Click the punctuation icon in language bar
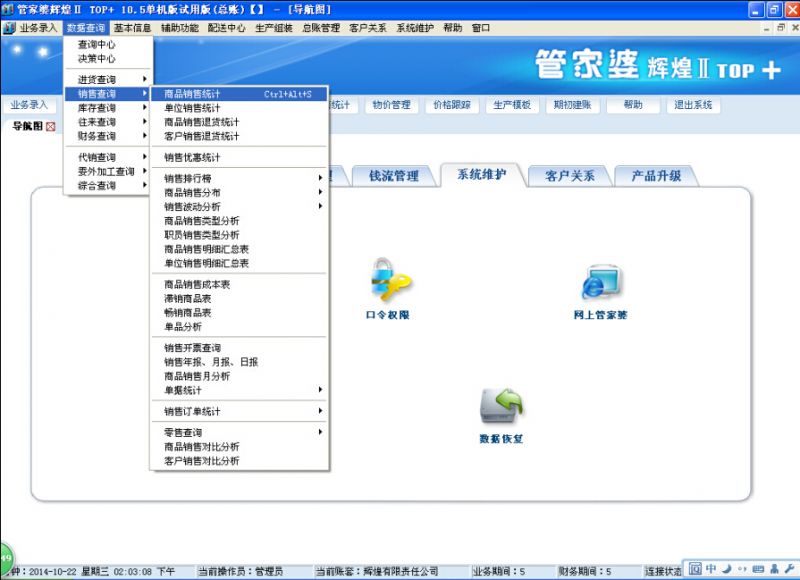This screenshot has height=580, width=800. pyautogui.click(x=742, y=569)
